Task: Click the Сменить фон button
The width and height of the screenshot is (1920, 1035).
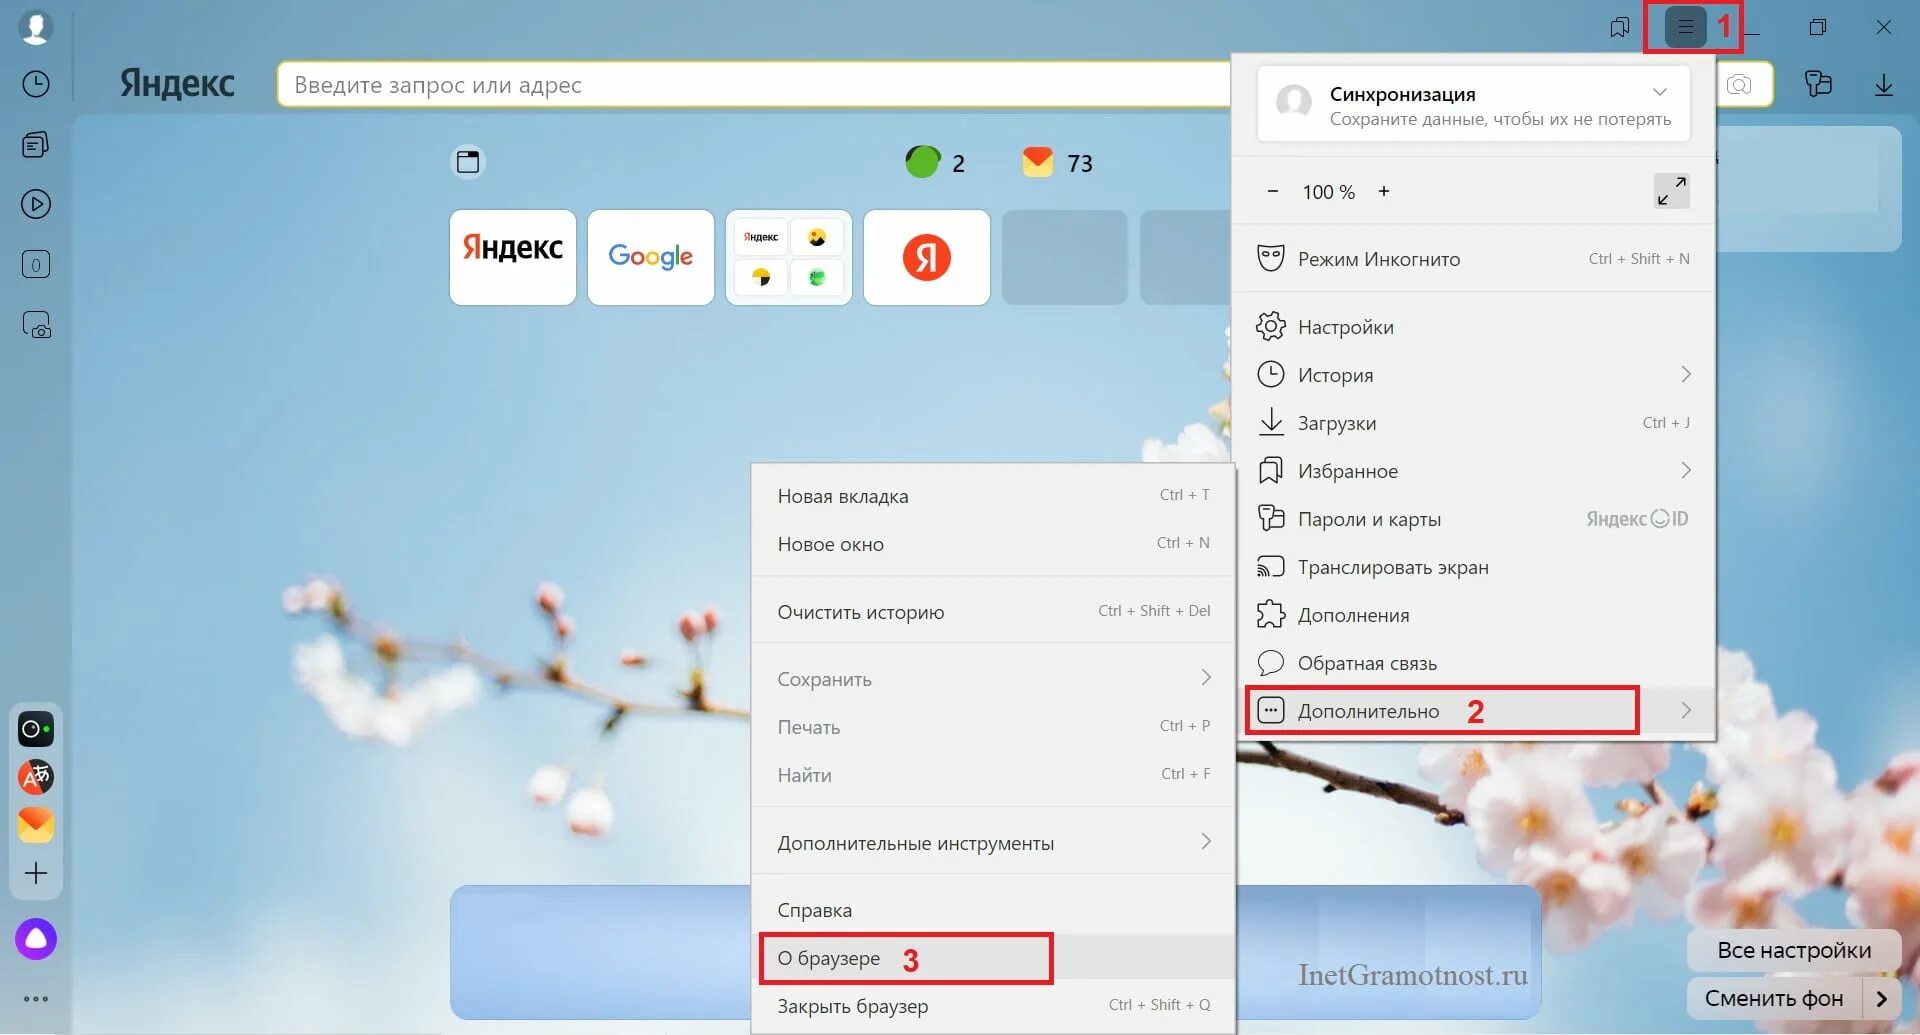Action: [x=1774, y=998]
